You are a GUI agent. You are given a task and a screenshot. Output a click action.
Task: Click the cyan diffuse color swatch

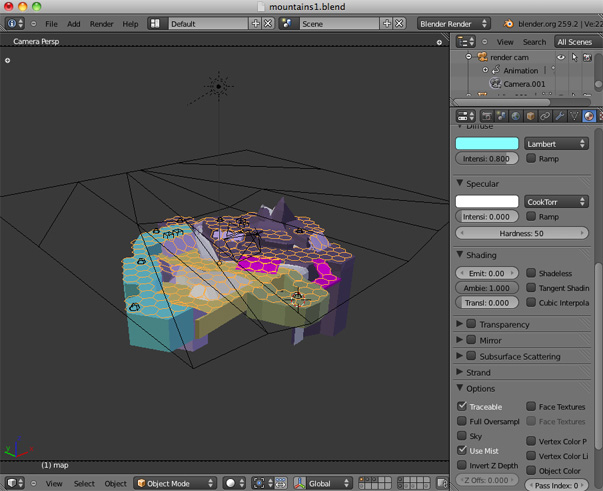point(487,144)
